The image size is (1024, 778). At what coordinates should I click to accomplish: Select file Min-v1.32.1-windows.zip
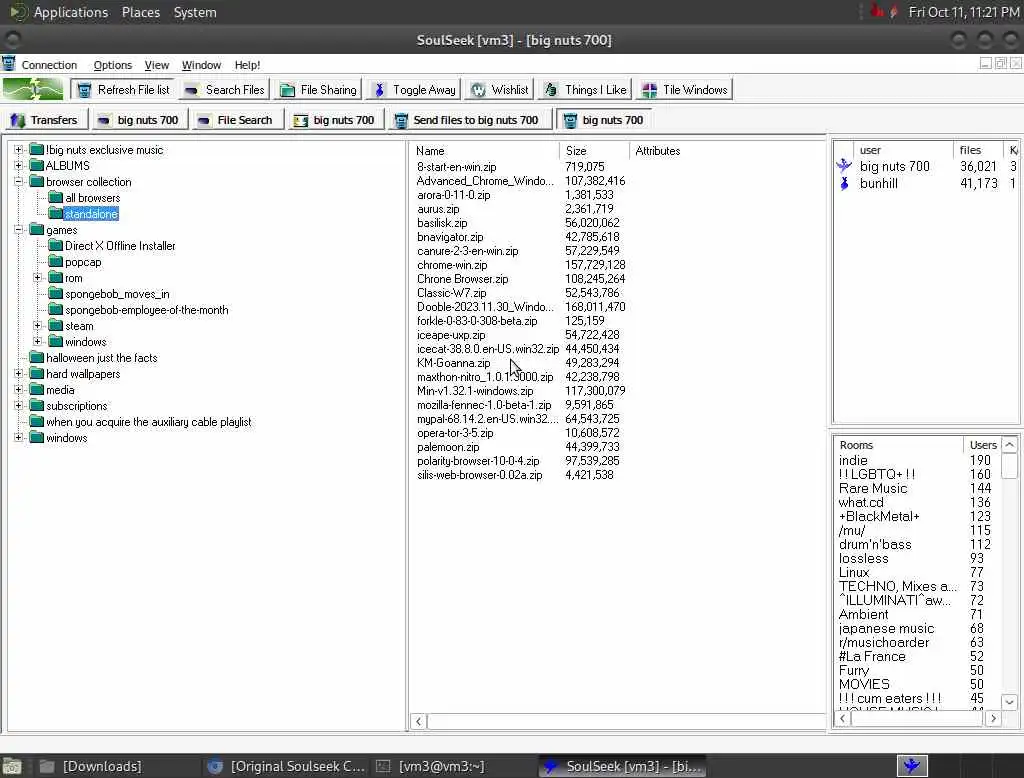pyautogui.click(x=475, y=391)
